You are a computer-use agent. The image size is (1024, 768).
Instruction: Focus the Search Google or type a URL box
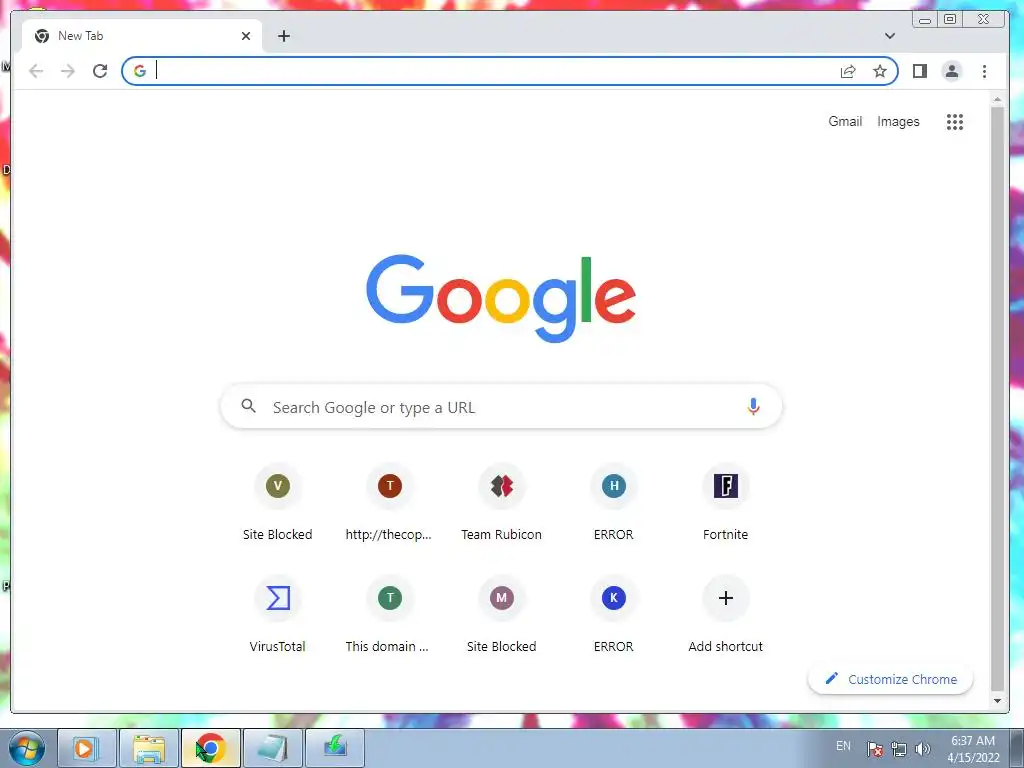coord(502,407)
